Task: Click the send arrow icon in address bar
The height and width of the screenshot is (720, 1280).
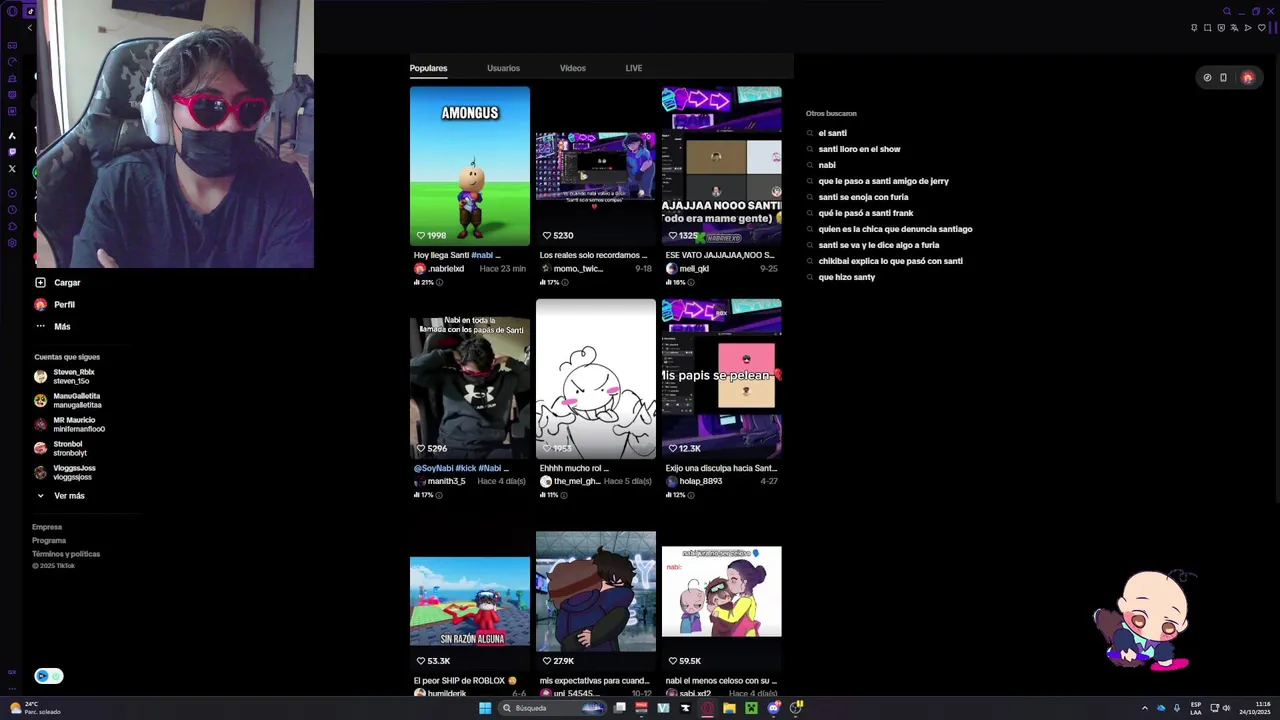Action: pos(1248,28)
